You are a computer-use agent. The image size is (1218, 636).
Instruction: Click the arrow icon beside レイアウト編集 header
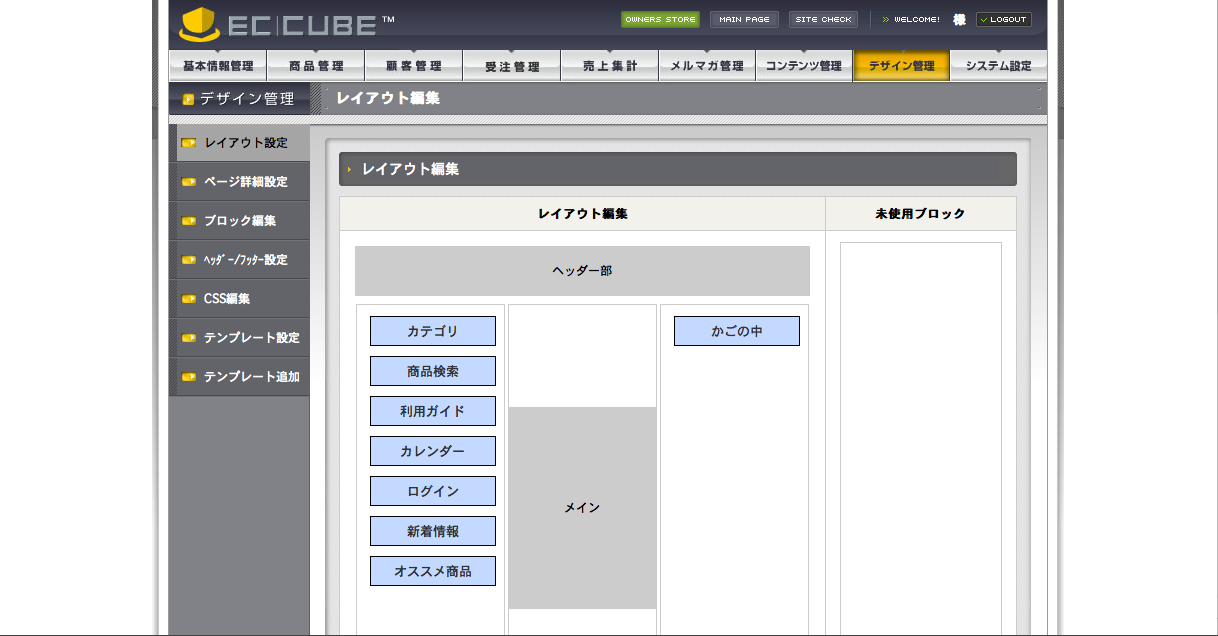tap(349, 170)
